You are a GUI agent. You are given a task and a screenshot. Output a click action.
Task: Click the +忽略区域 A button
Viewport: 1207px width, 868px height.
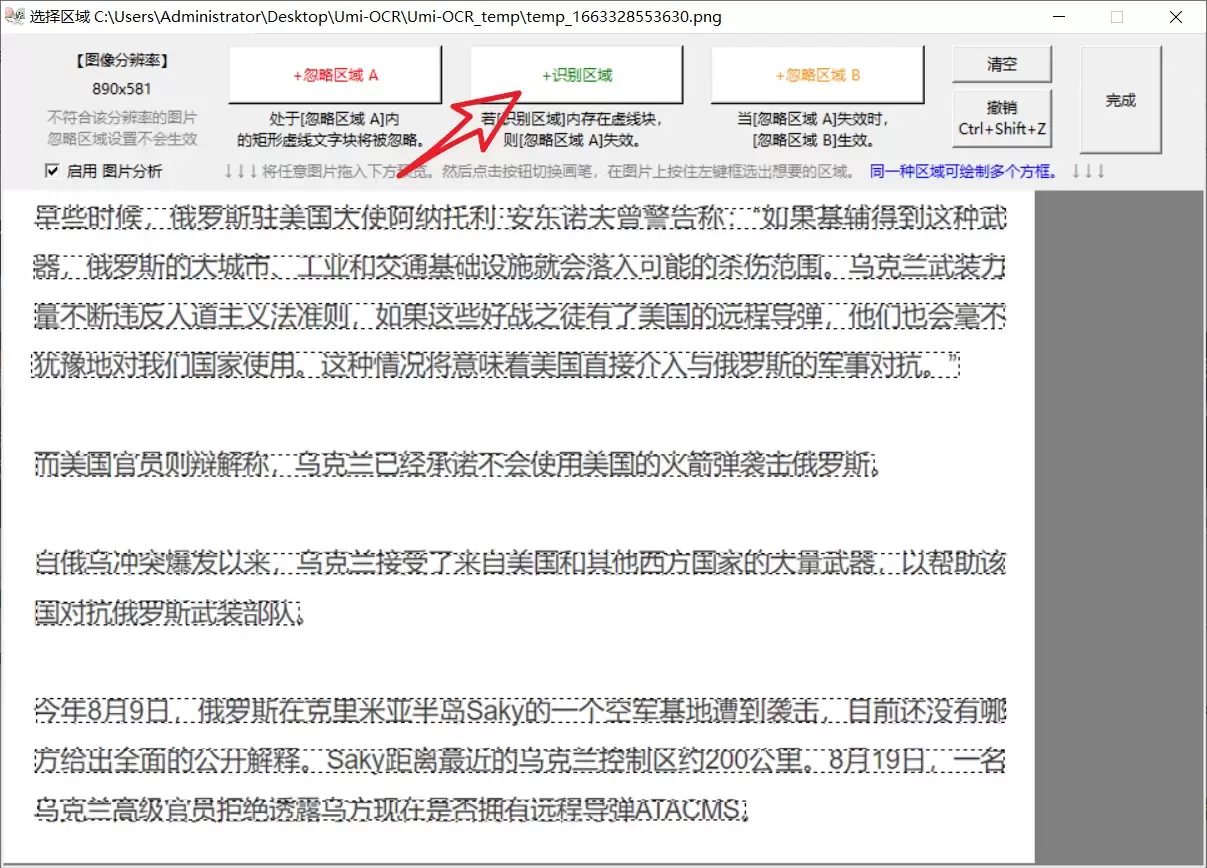335,75
